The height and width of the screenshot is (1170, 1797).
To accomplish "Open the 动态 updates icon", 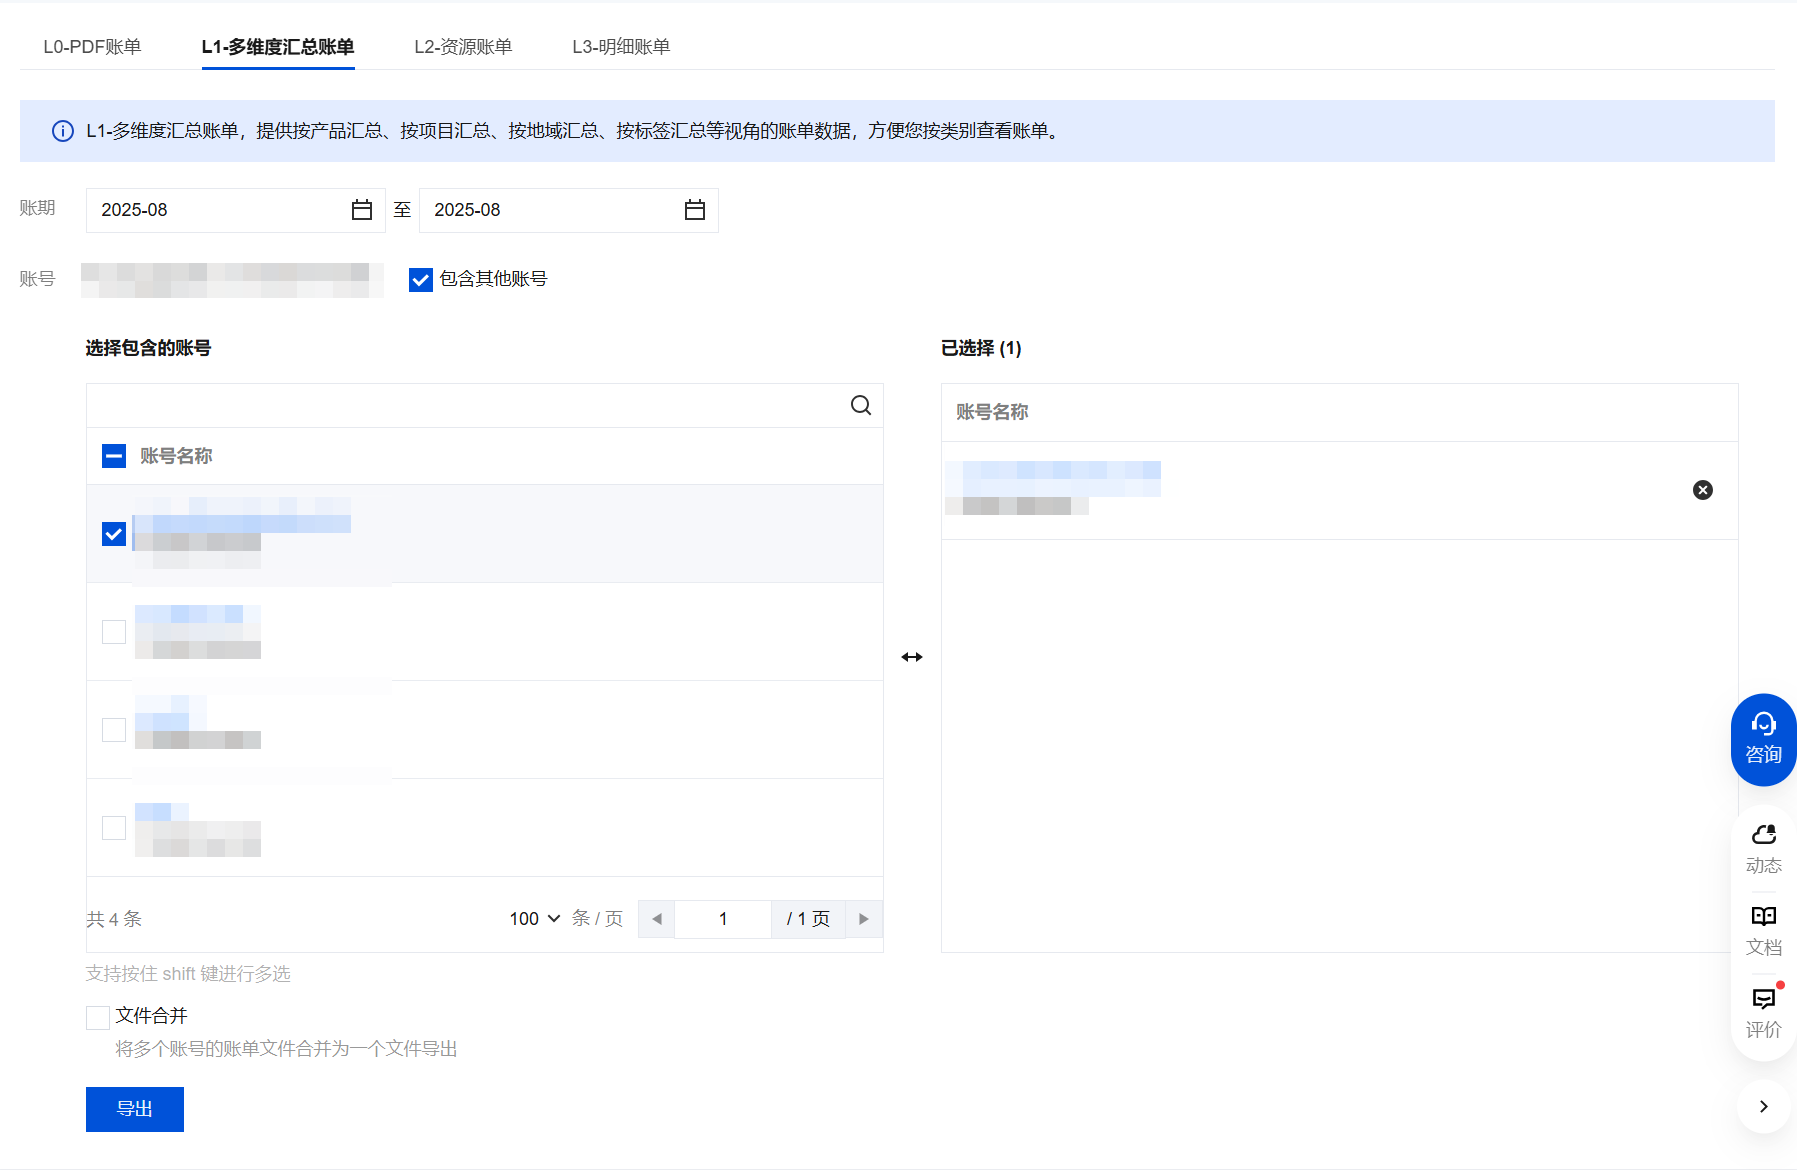I will tap(1763, 848).
